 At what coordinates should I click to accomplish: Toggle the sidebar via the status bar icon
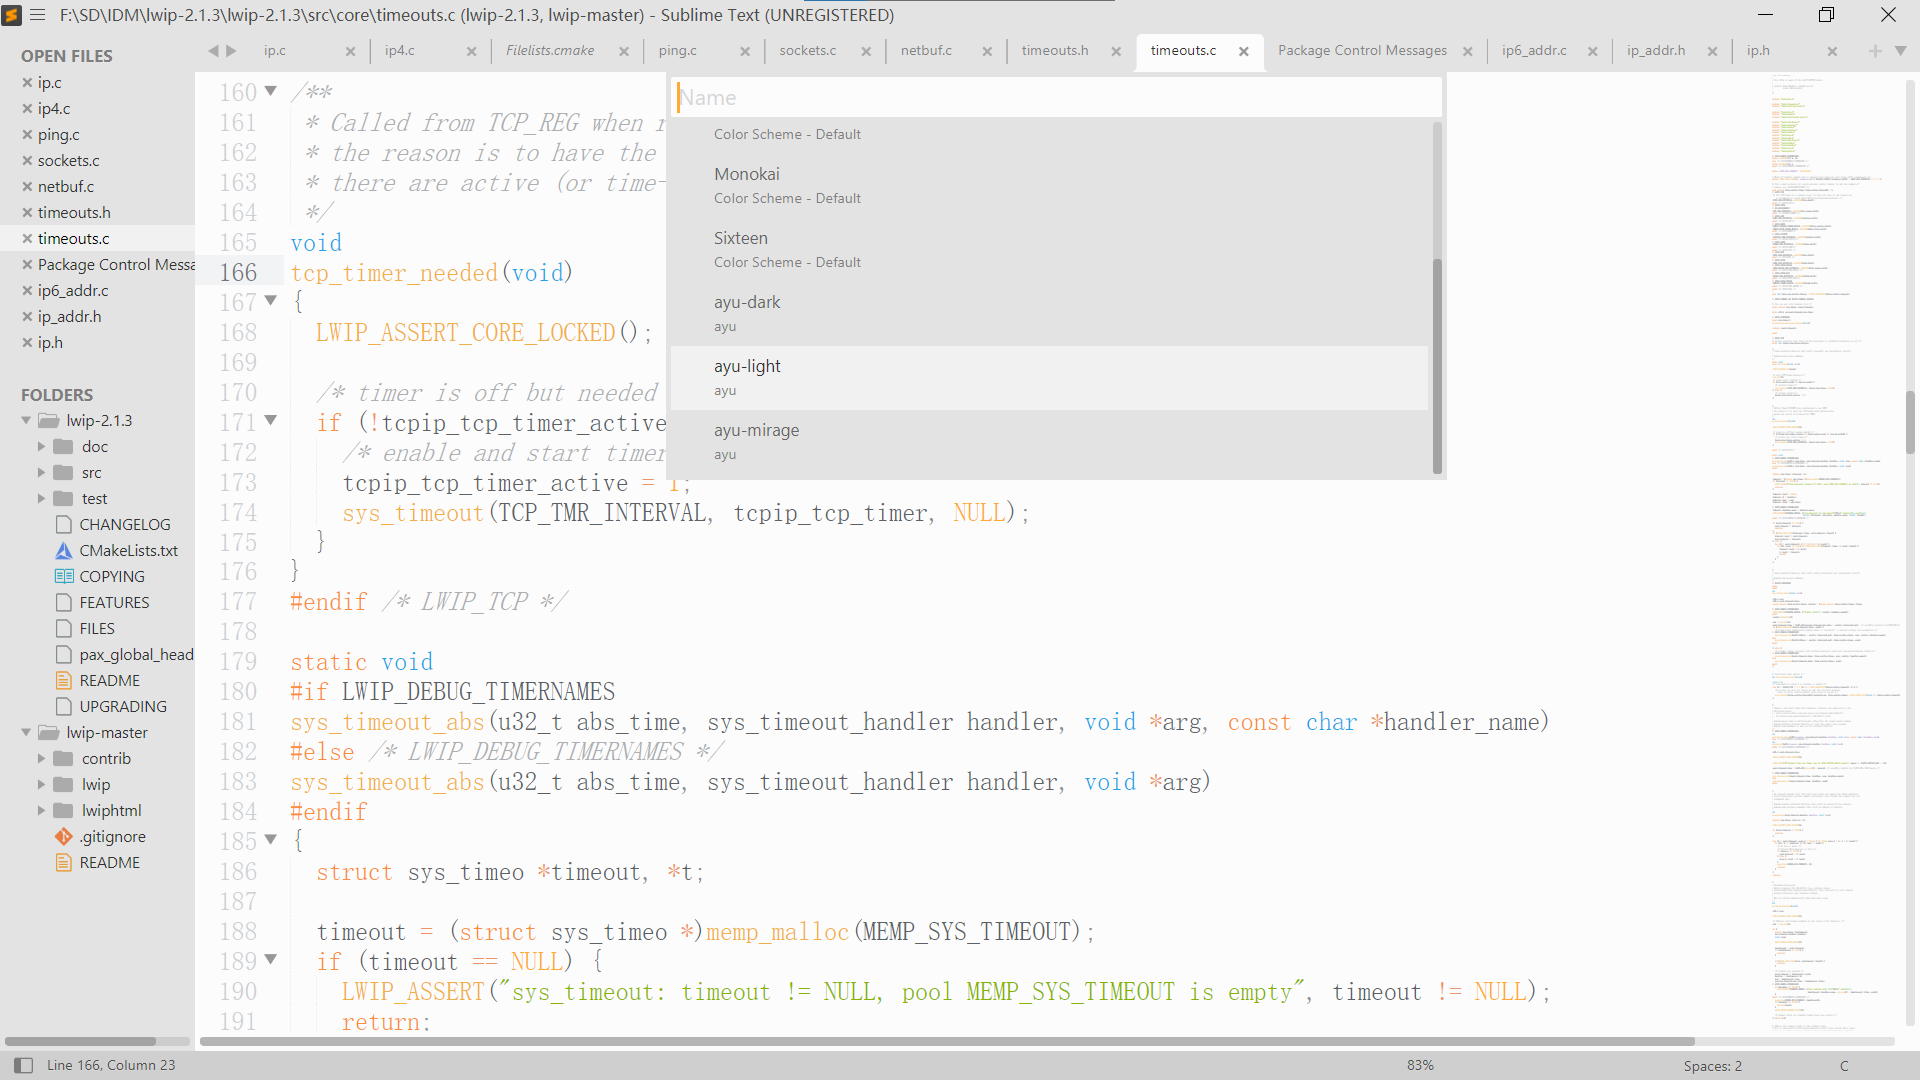point(23,1065)
